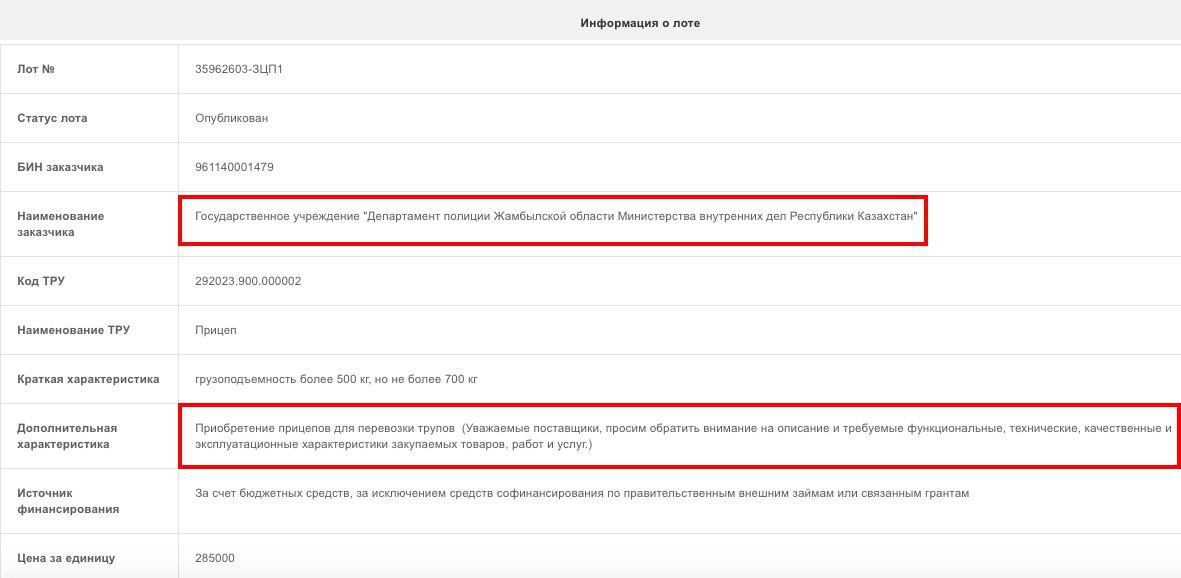Select the BIN value 961140001479
1181x578 pixels.
[x=234, y=167]
